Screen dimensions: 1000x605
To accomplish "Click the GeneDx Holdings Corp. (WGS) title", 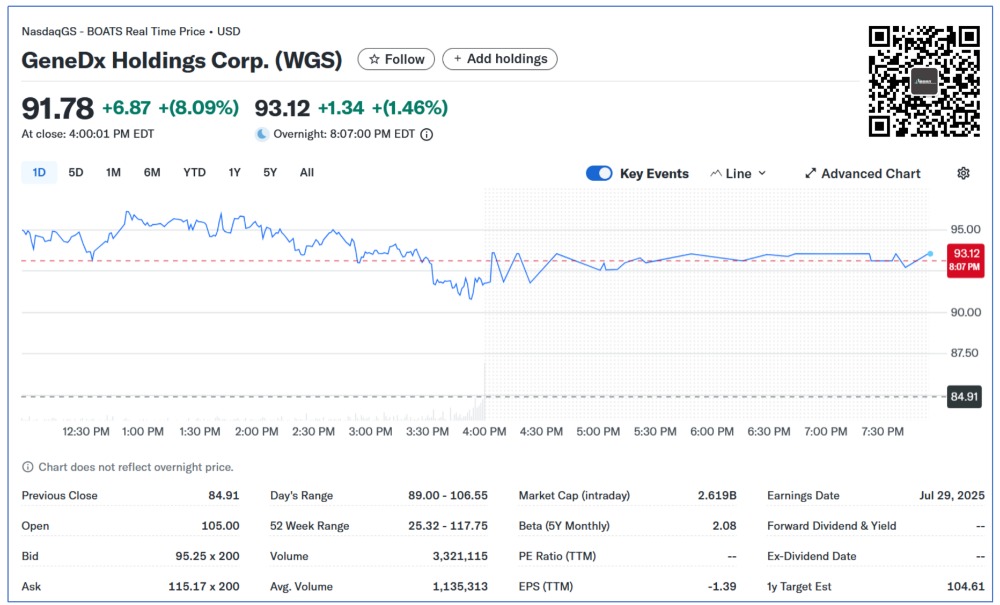I will point(182,61).
